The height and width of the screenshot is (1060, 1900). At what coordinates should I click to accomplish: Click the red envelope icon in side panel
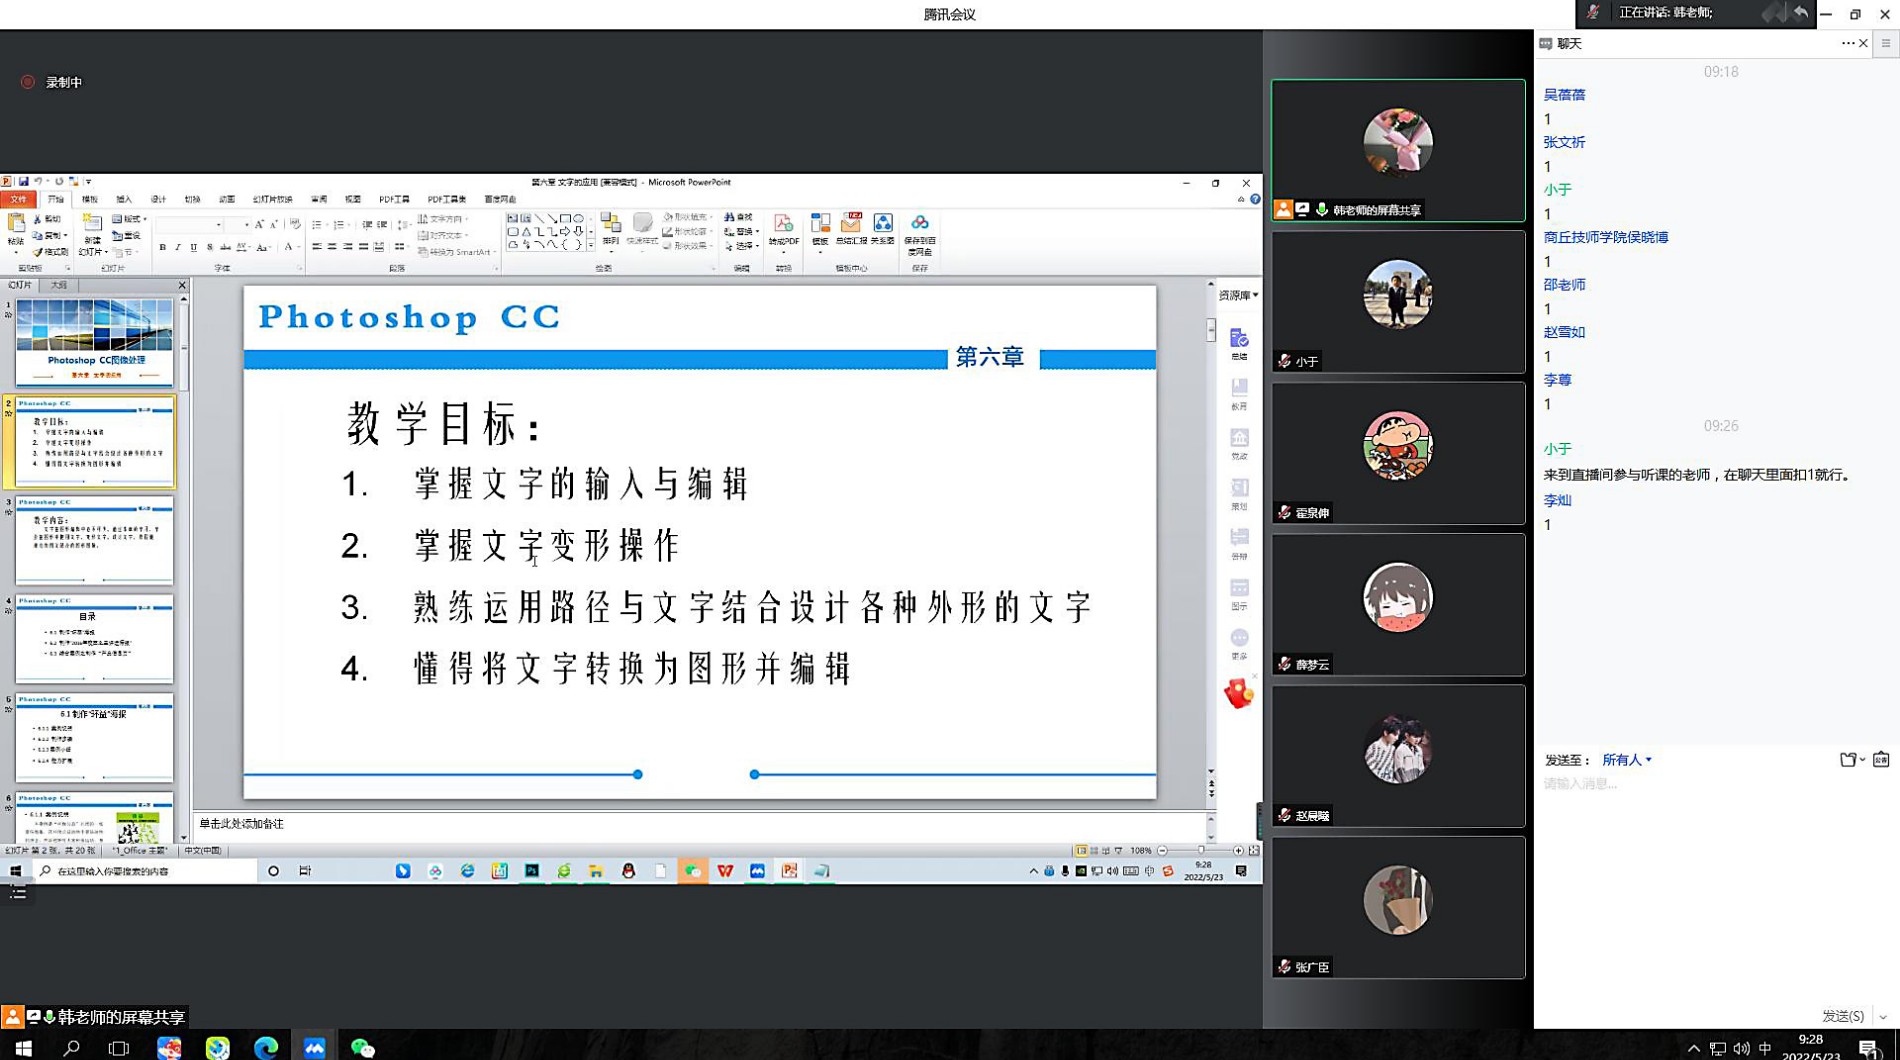coord(1239,693)
